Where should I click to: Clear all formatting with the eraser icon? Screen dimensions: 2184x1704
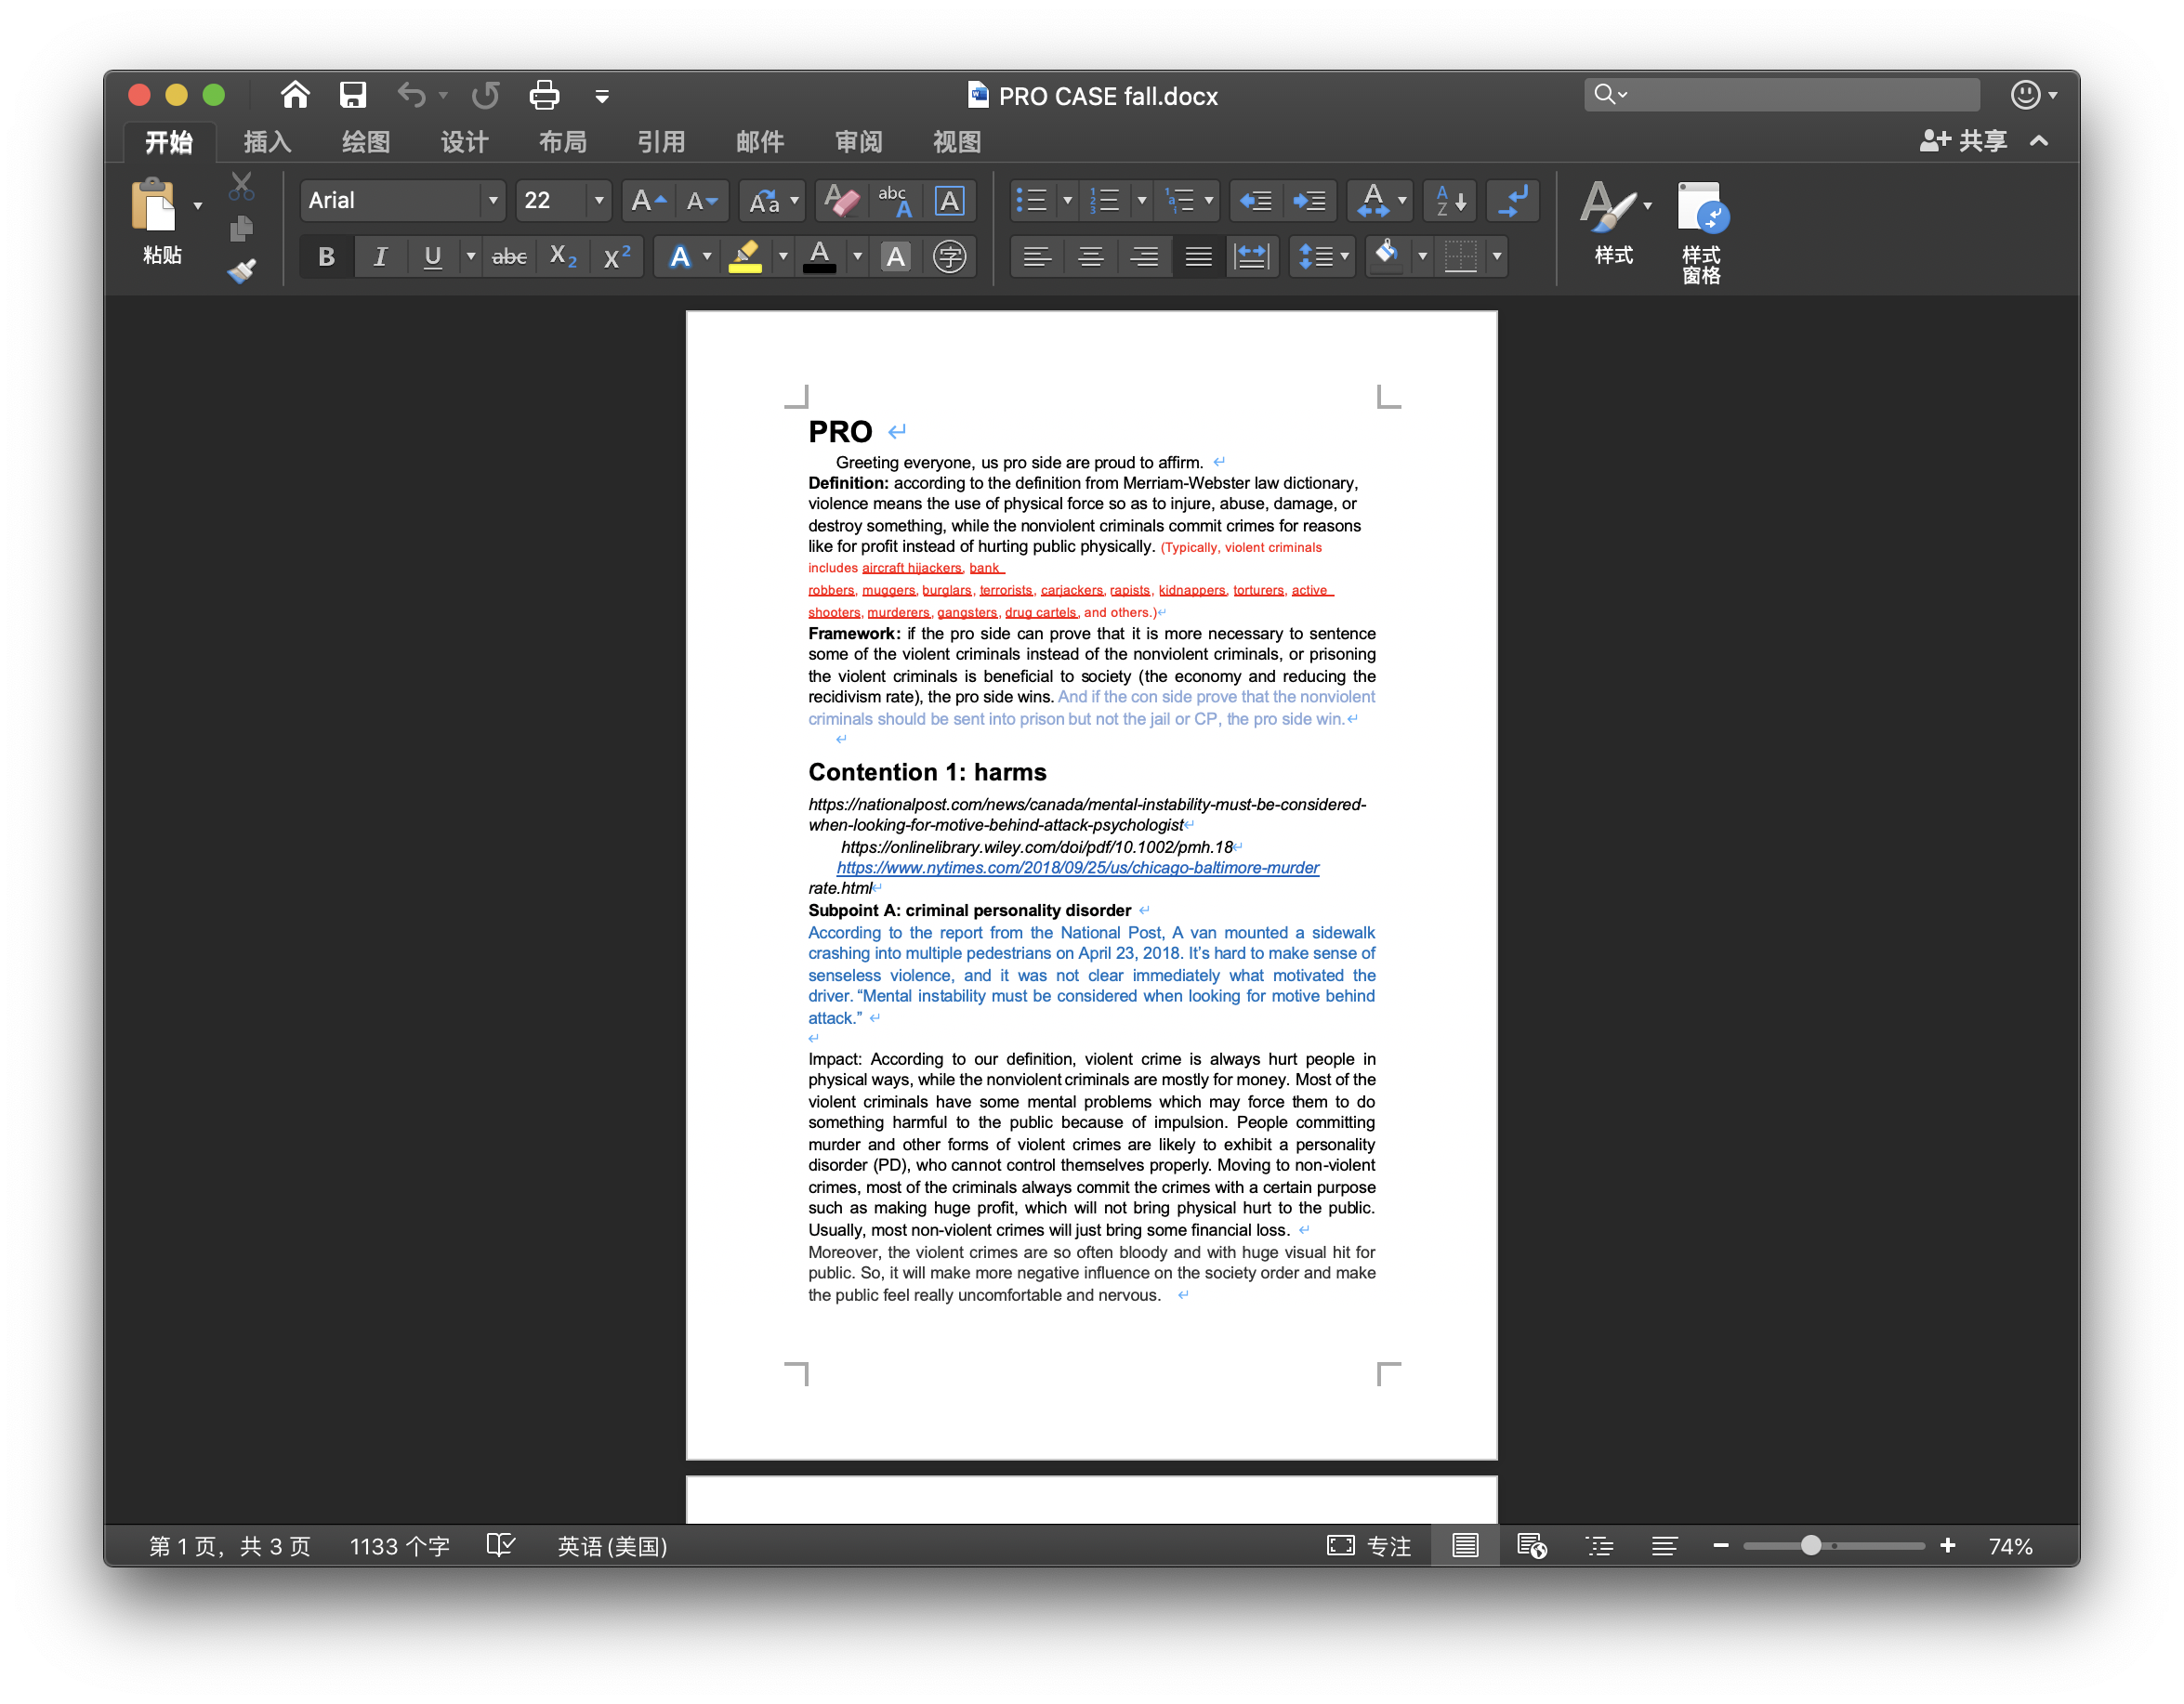pos(841,201)
